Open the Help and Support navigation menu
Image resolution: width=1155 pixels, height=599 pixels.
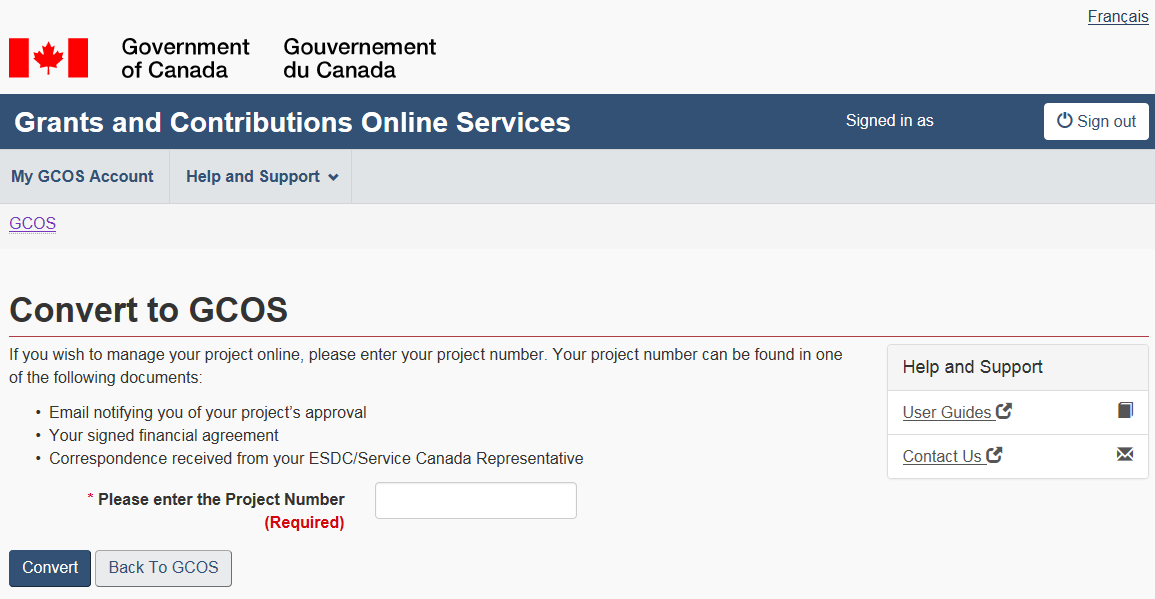pos(253,177)
